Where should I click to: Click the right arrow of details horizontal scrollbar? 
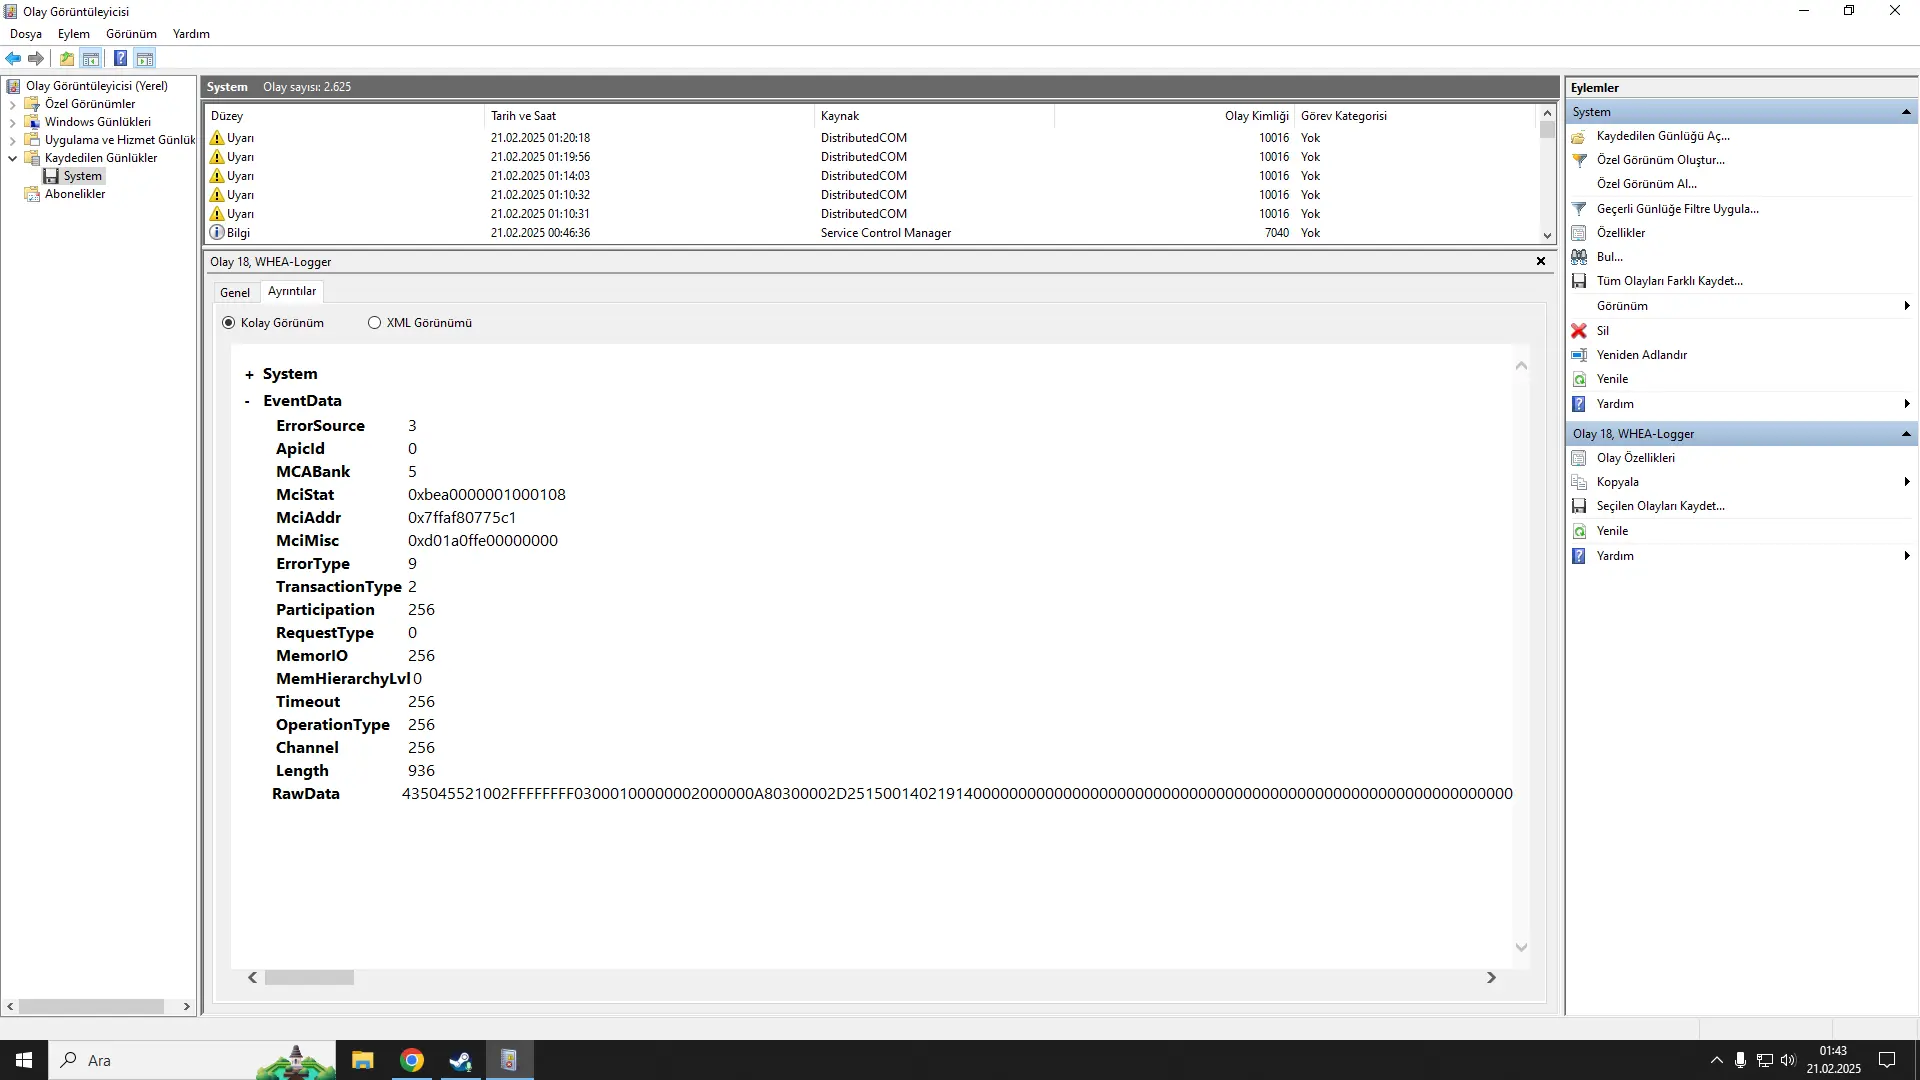[x=1491, y=978]
